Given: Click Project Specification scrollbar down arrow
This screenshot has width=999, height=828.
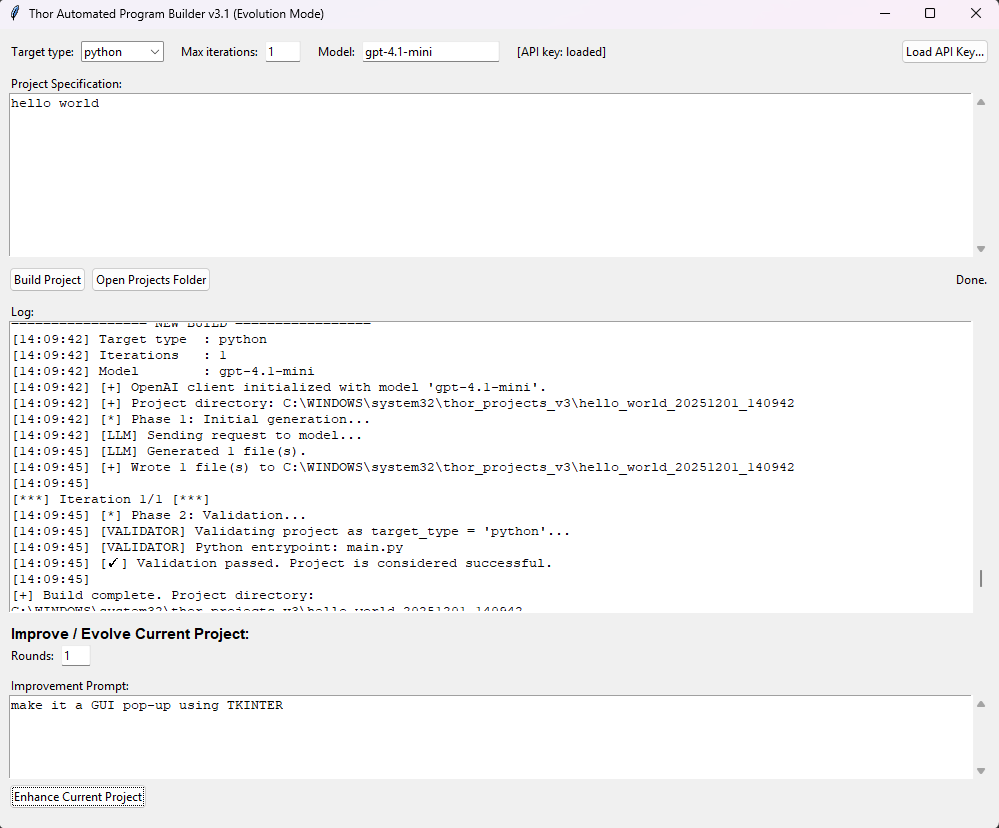Looking at the screenshot, I should click(x=981, y=249).
